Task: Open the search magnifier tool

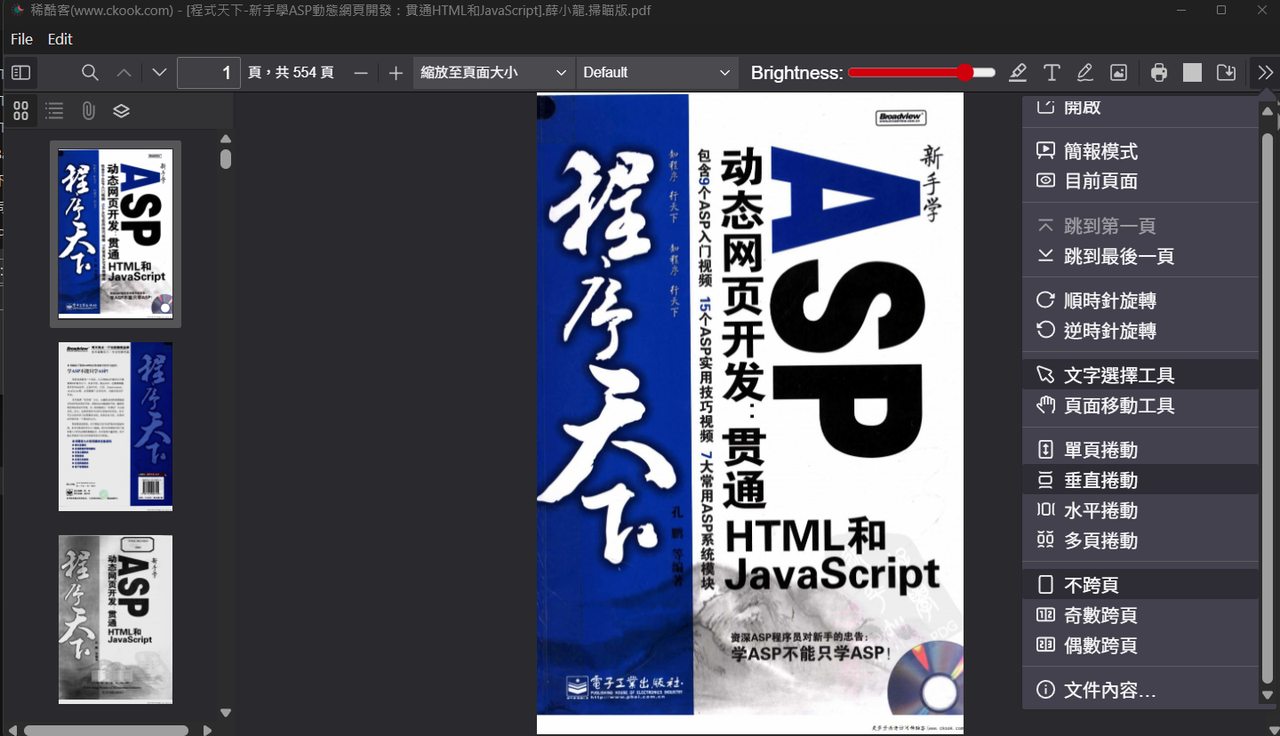Action: click(90, 73)
